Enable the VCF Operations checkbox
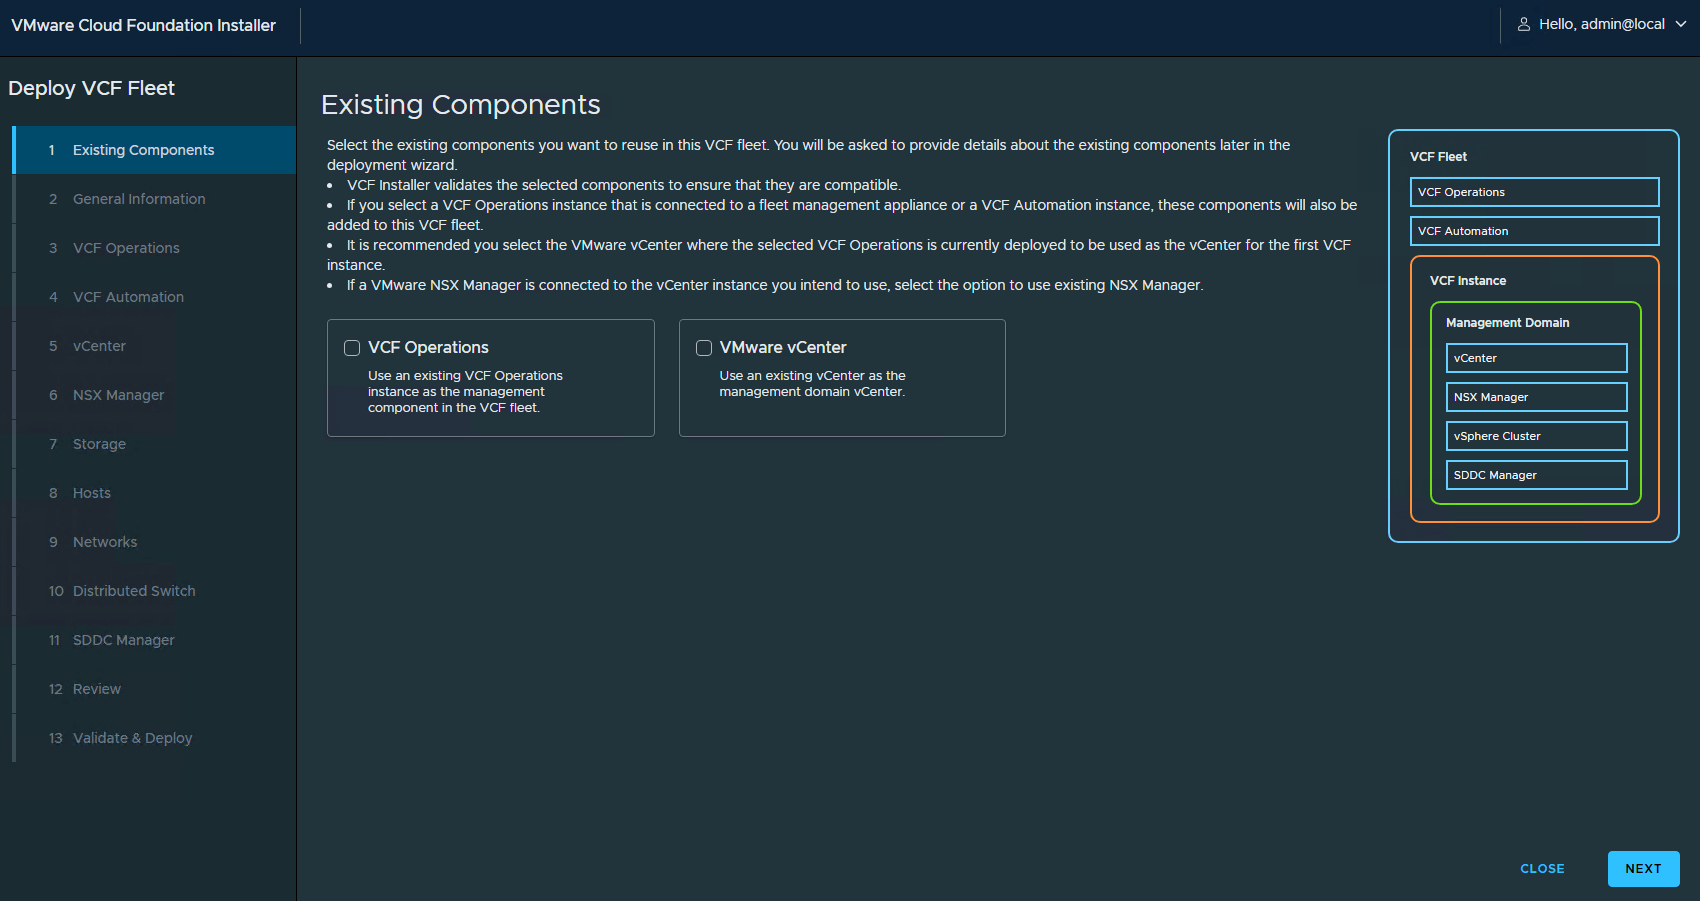Image resolution: width=1700 pixels, height=901 pixels. point(352,348)
